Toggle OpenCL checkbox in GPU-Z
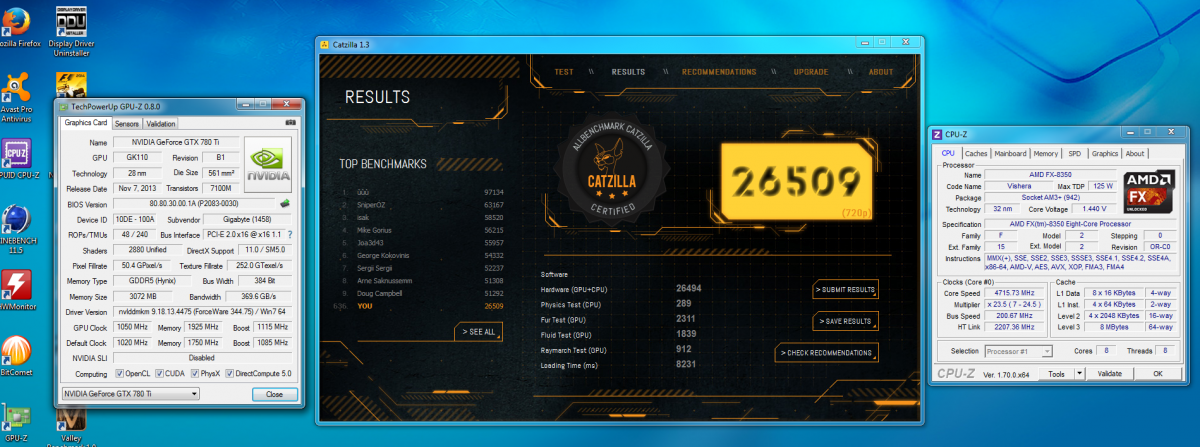This screenshot has height=447, width=1200. click(119, 373)
